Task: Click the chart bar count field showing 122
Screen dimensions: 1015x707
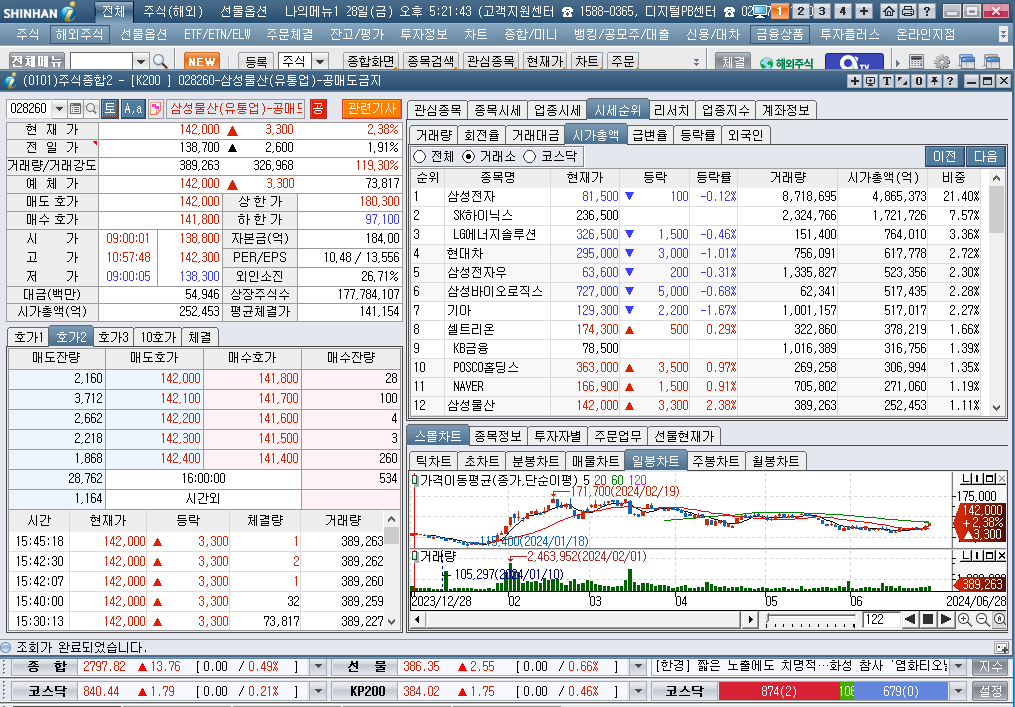Action: point(880,620)
